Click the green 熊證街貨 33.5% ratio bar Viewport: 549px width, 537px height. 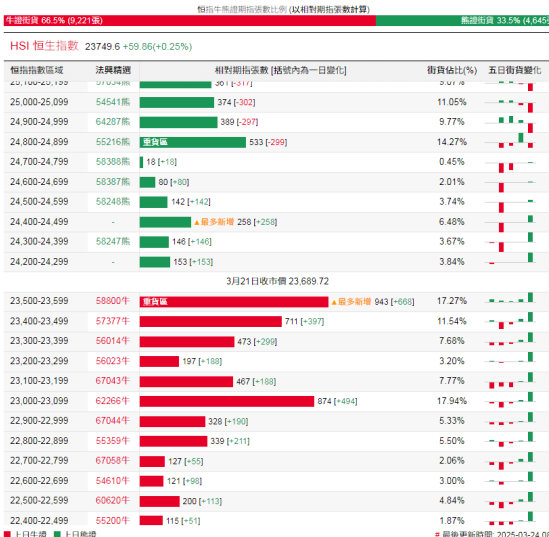pos(462,21)
